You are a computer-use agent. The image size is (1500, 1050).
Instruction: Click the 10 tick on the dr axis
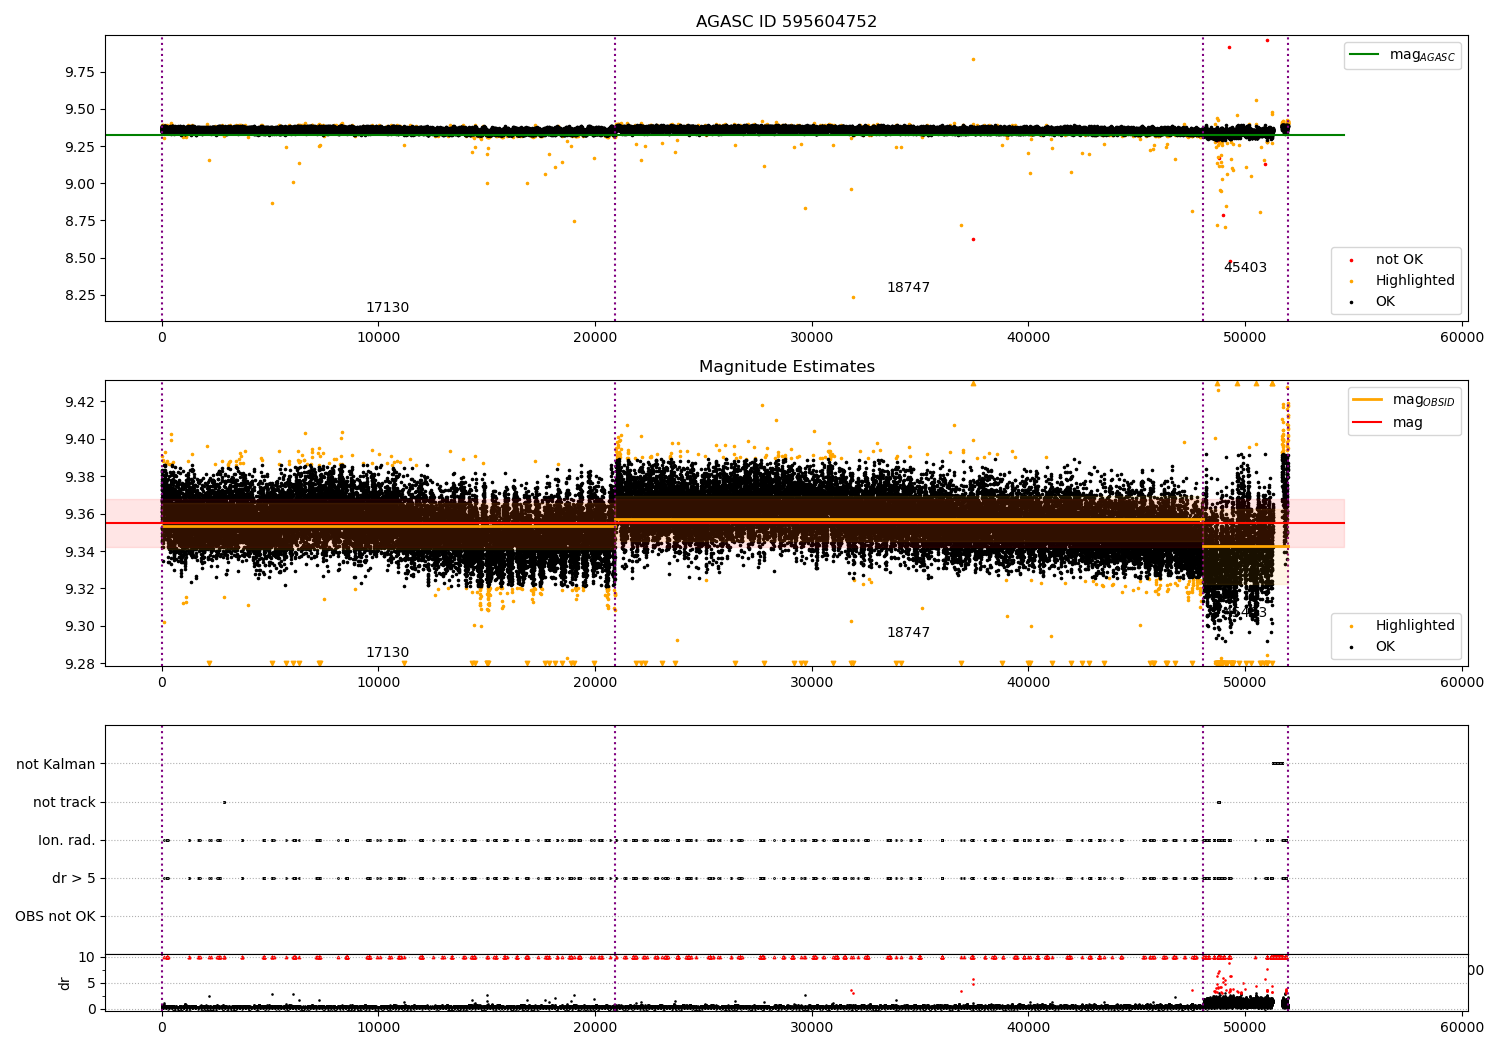(87, 957)
